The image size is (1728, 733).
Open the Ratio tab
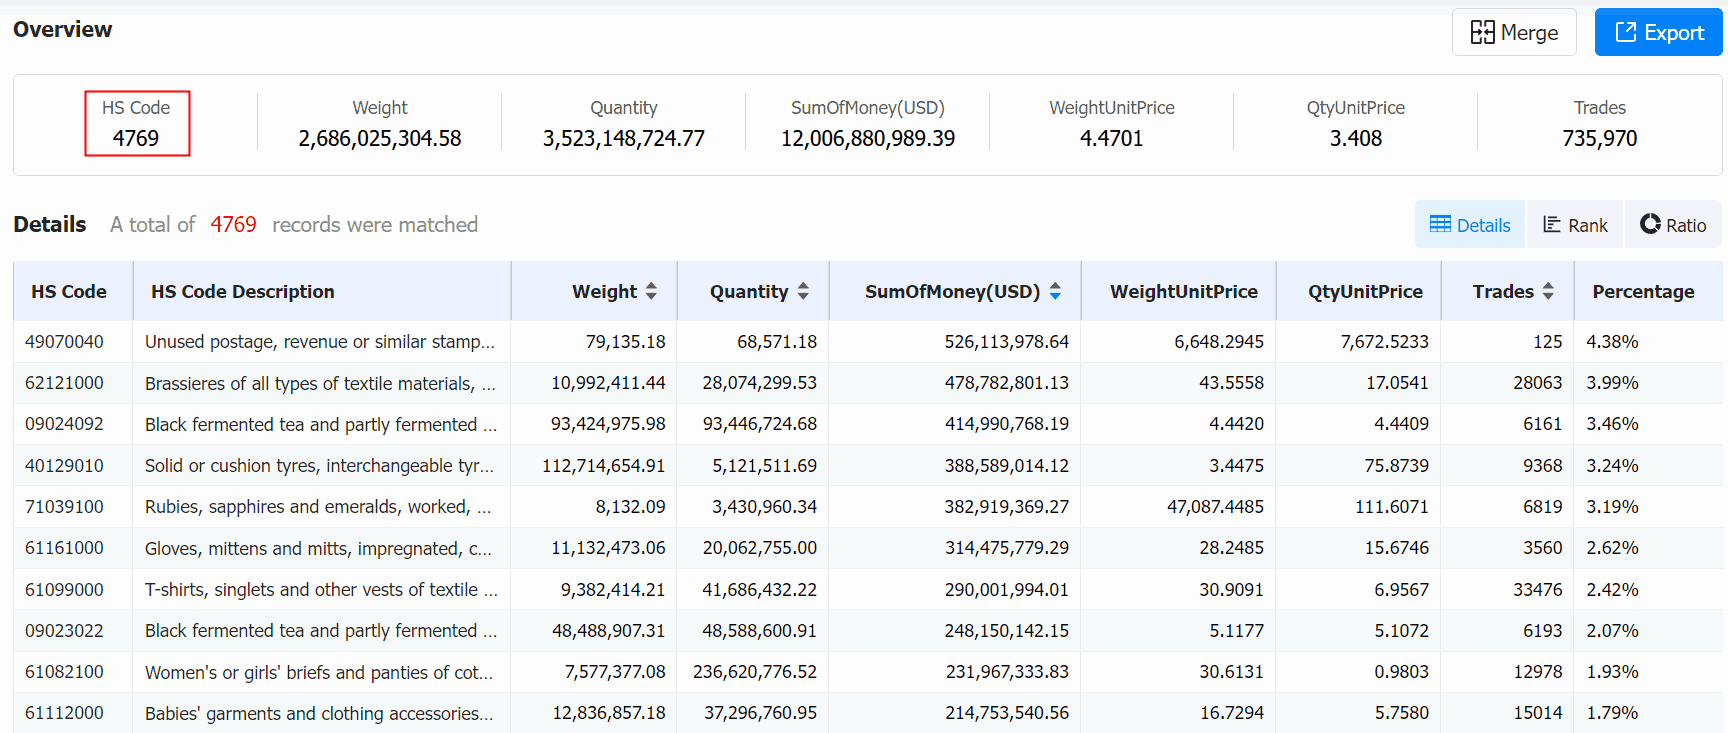[1673, 225]
